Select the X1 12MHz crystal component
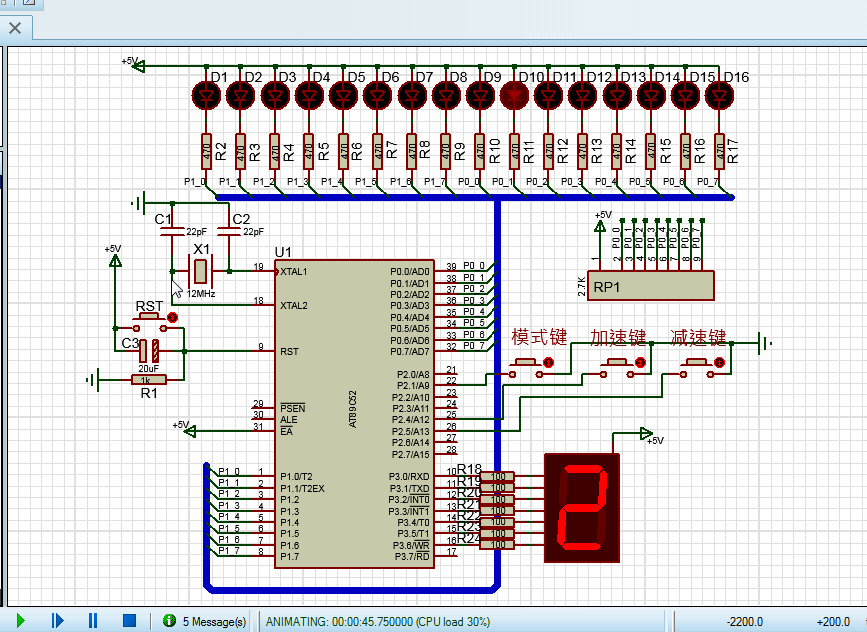The height and width of the screenshot is (632, 867). pyautogui.click(x=200, y=271)
